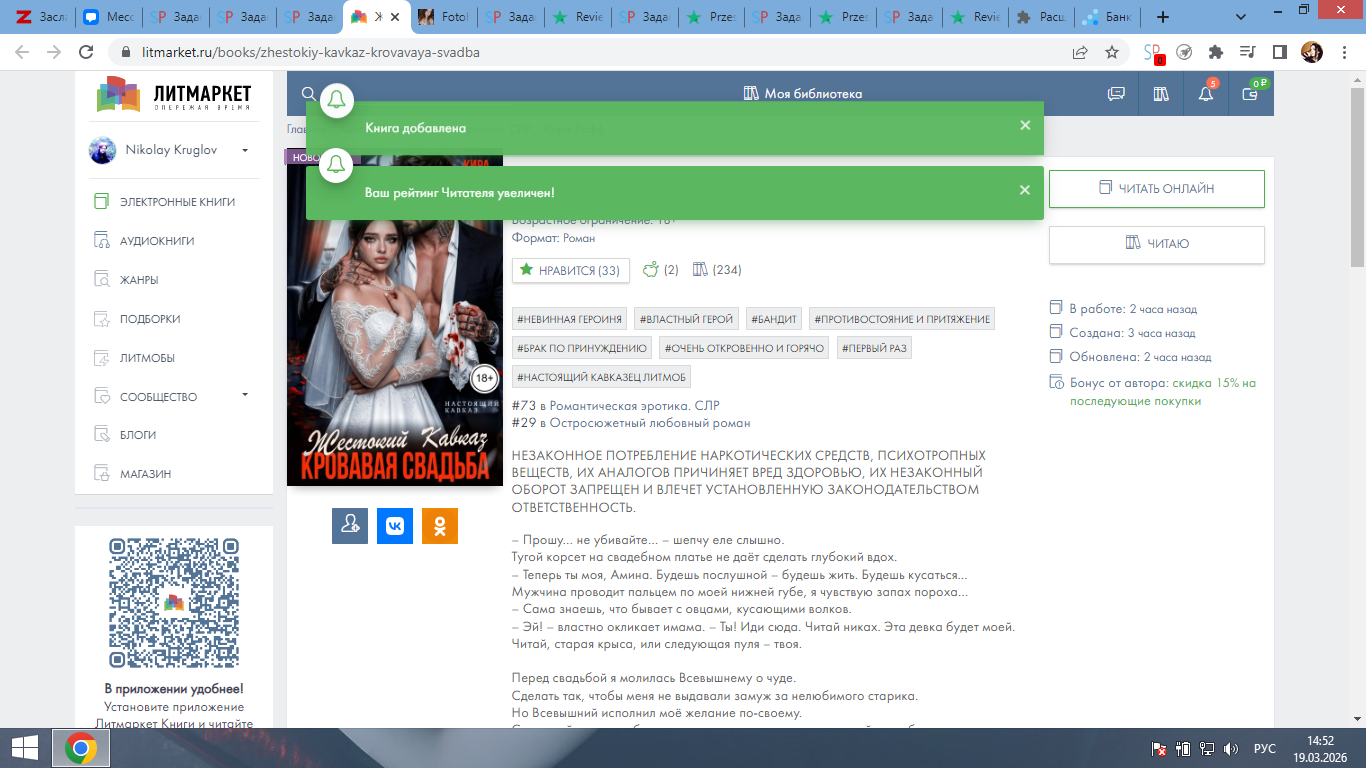Click the Читаю button
This screenshot has width=1366, height=768.
(x=1157, y=244)
